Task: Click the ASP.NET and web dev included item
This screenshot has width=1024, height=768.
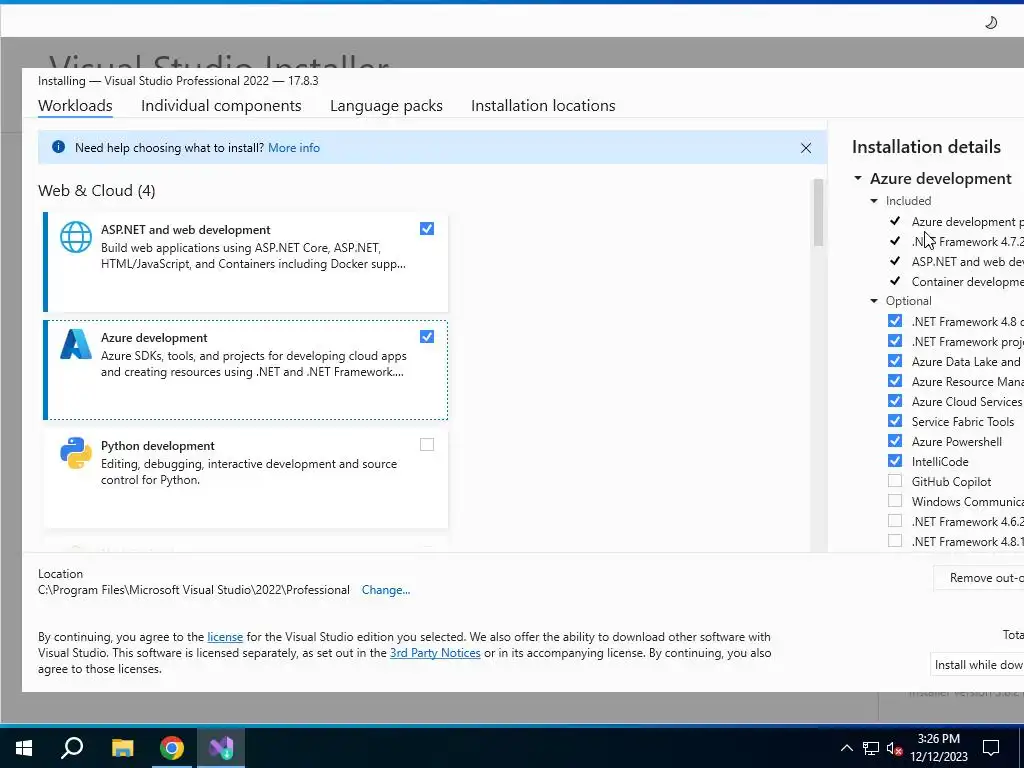Action: (967, 262)
